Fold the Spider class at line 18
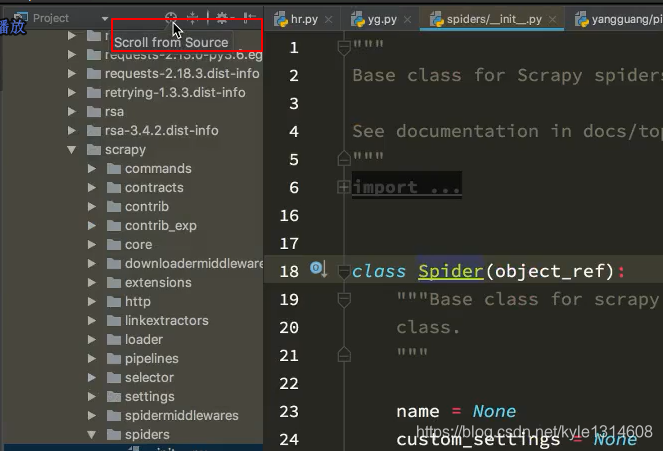 point(344,271)
